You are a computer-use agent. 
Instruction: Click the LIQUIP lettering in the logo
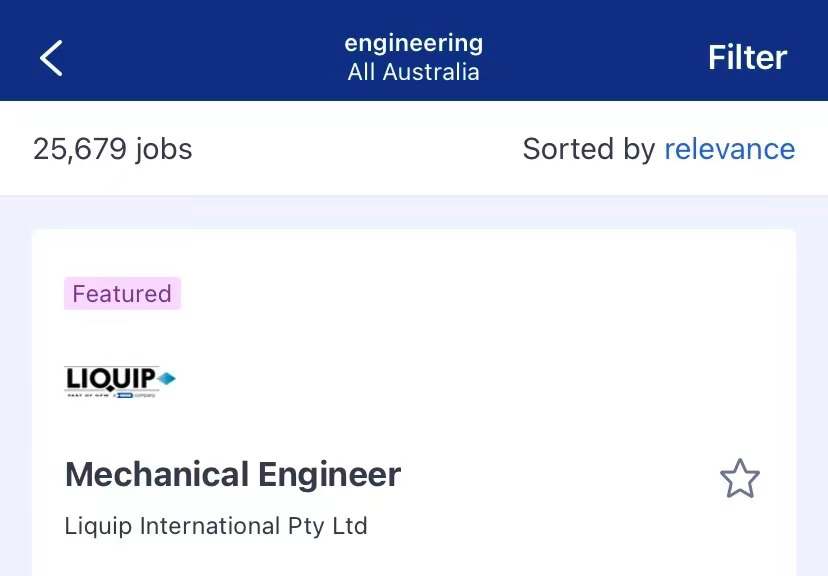pos(110,379)
